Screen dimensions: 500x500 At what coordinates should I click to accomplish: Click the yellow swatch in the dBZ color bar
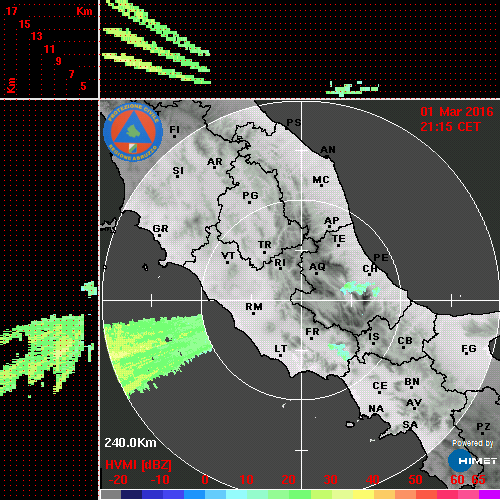[363, 494]
